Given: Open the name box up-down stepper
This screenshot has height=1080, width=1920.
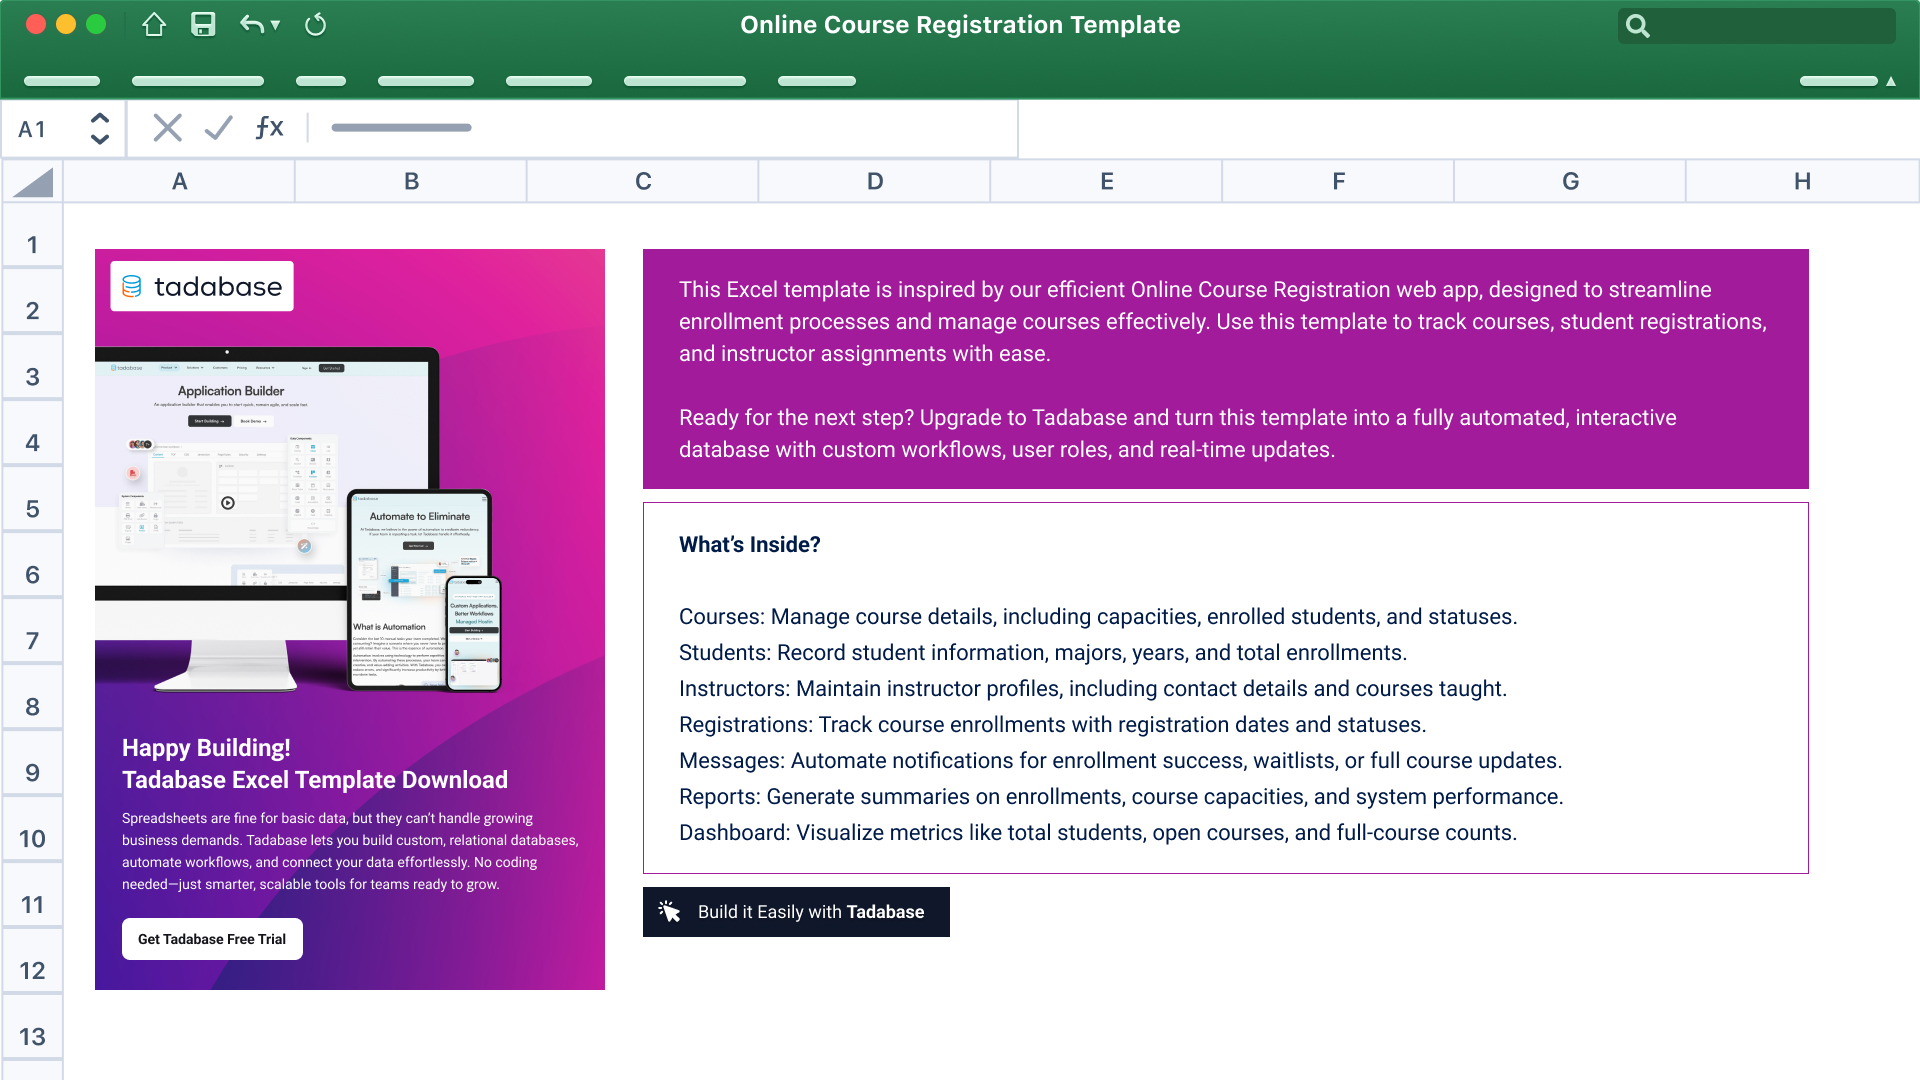Looking at the screenshot, I should [99, 128].
